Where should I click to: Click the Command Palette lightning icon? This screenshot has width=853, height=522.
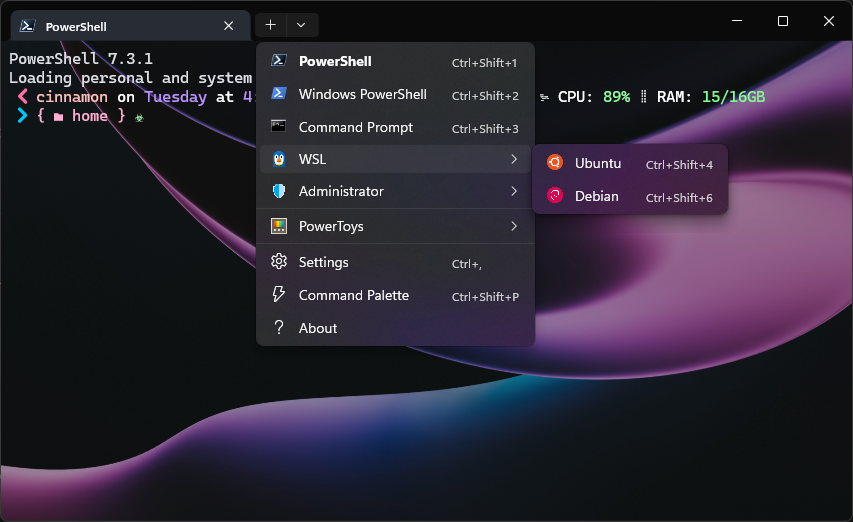pos(279,294)
